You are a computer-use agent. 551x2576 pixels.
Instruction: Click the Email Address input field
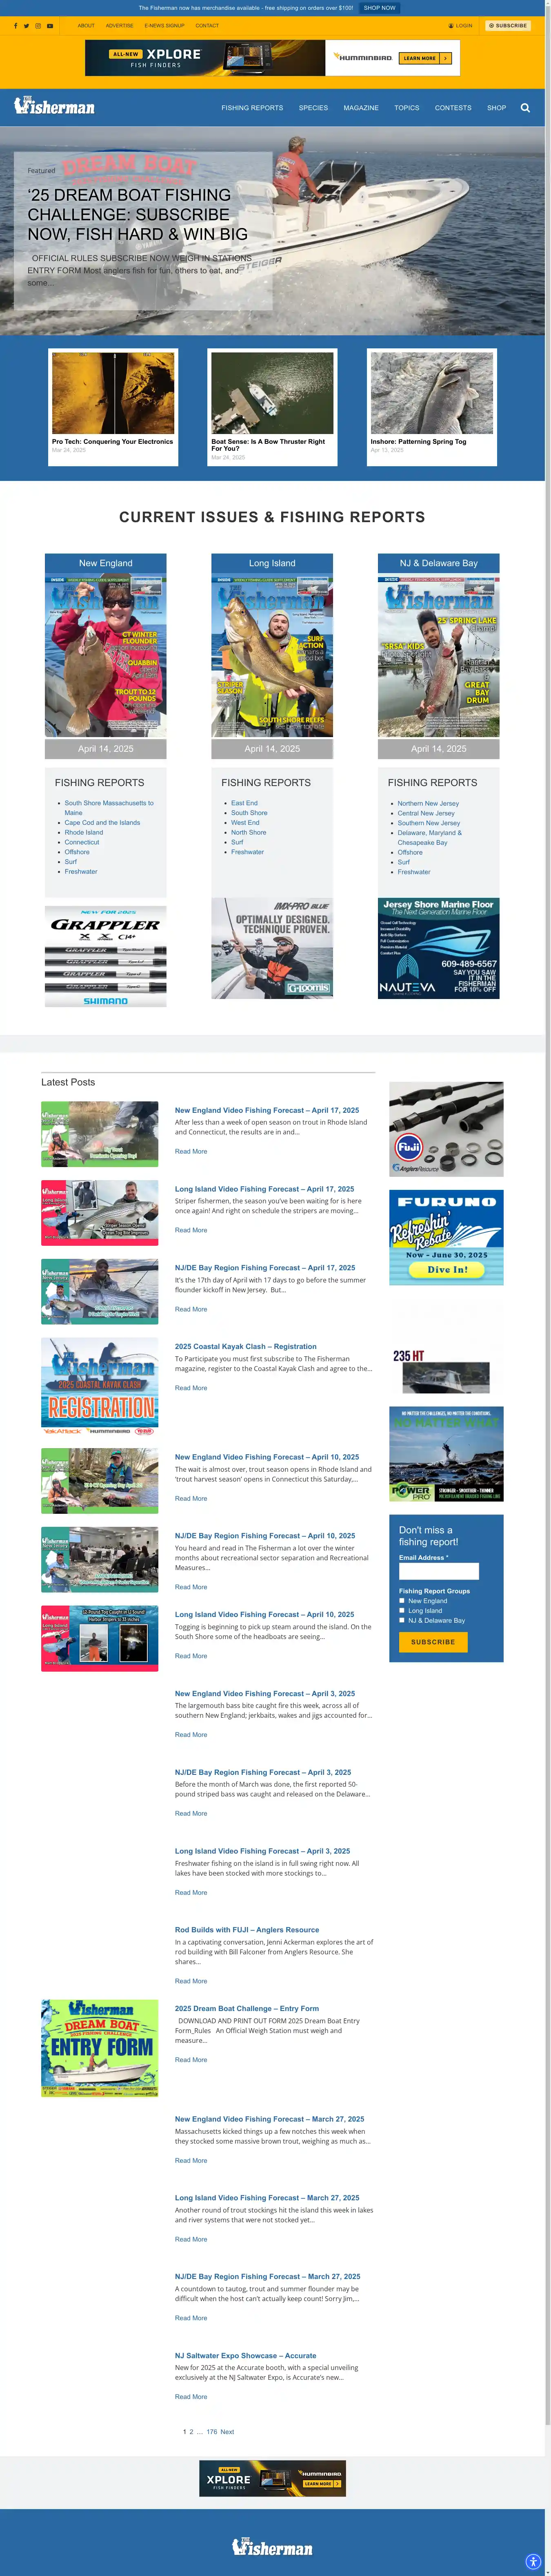438,1571
